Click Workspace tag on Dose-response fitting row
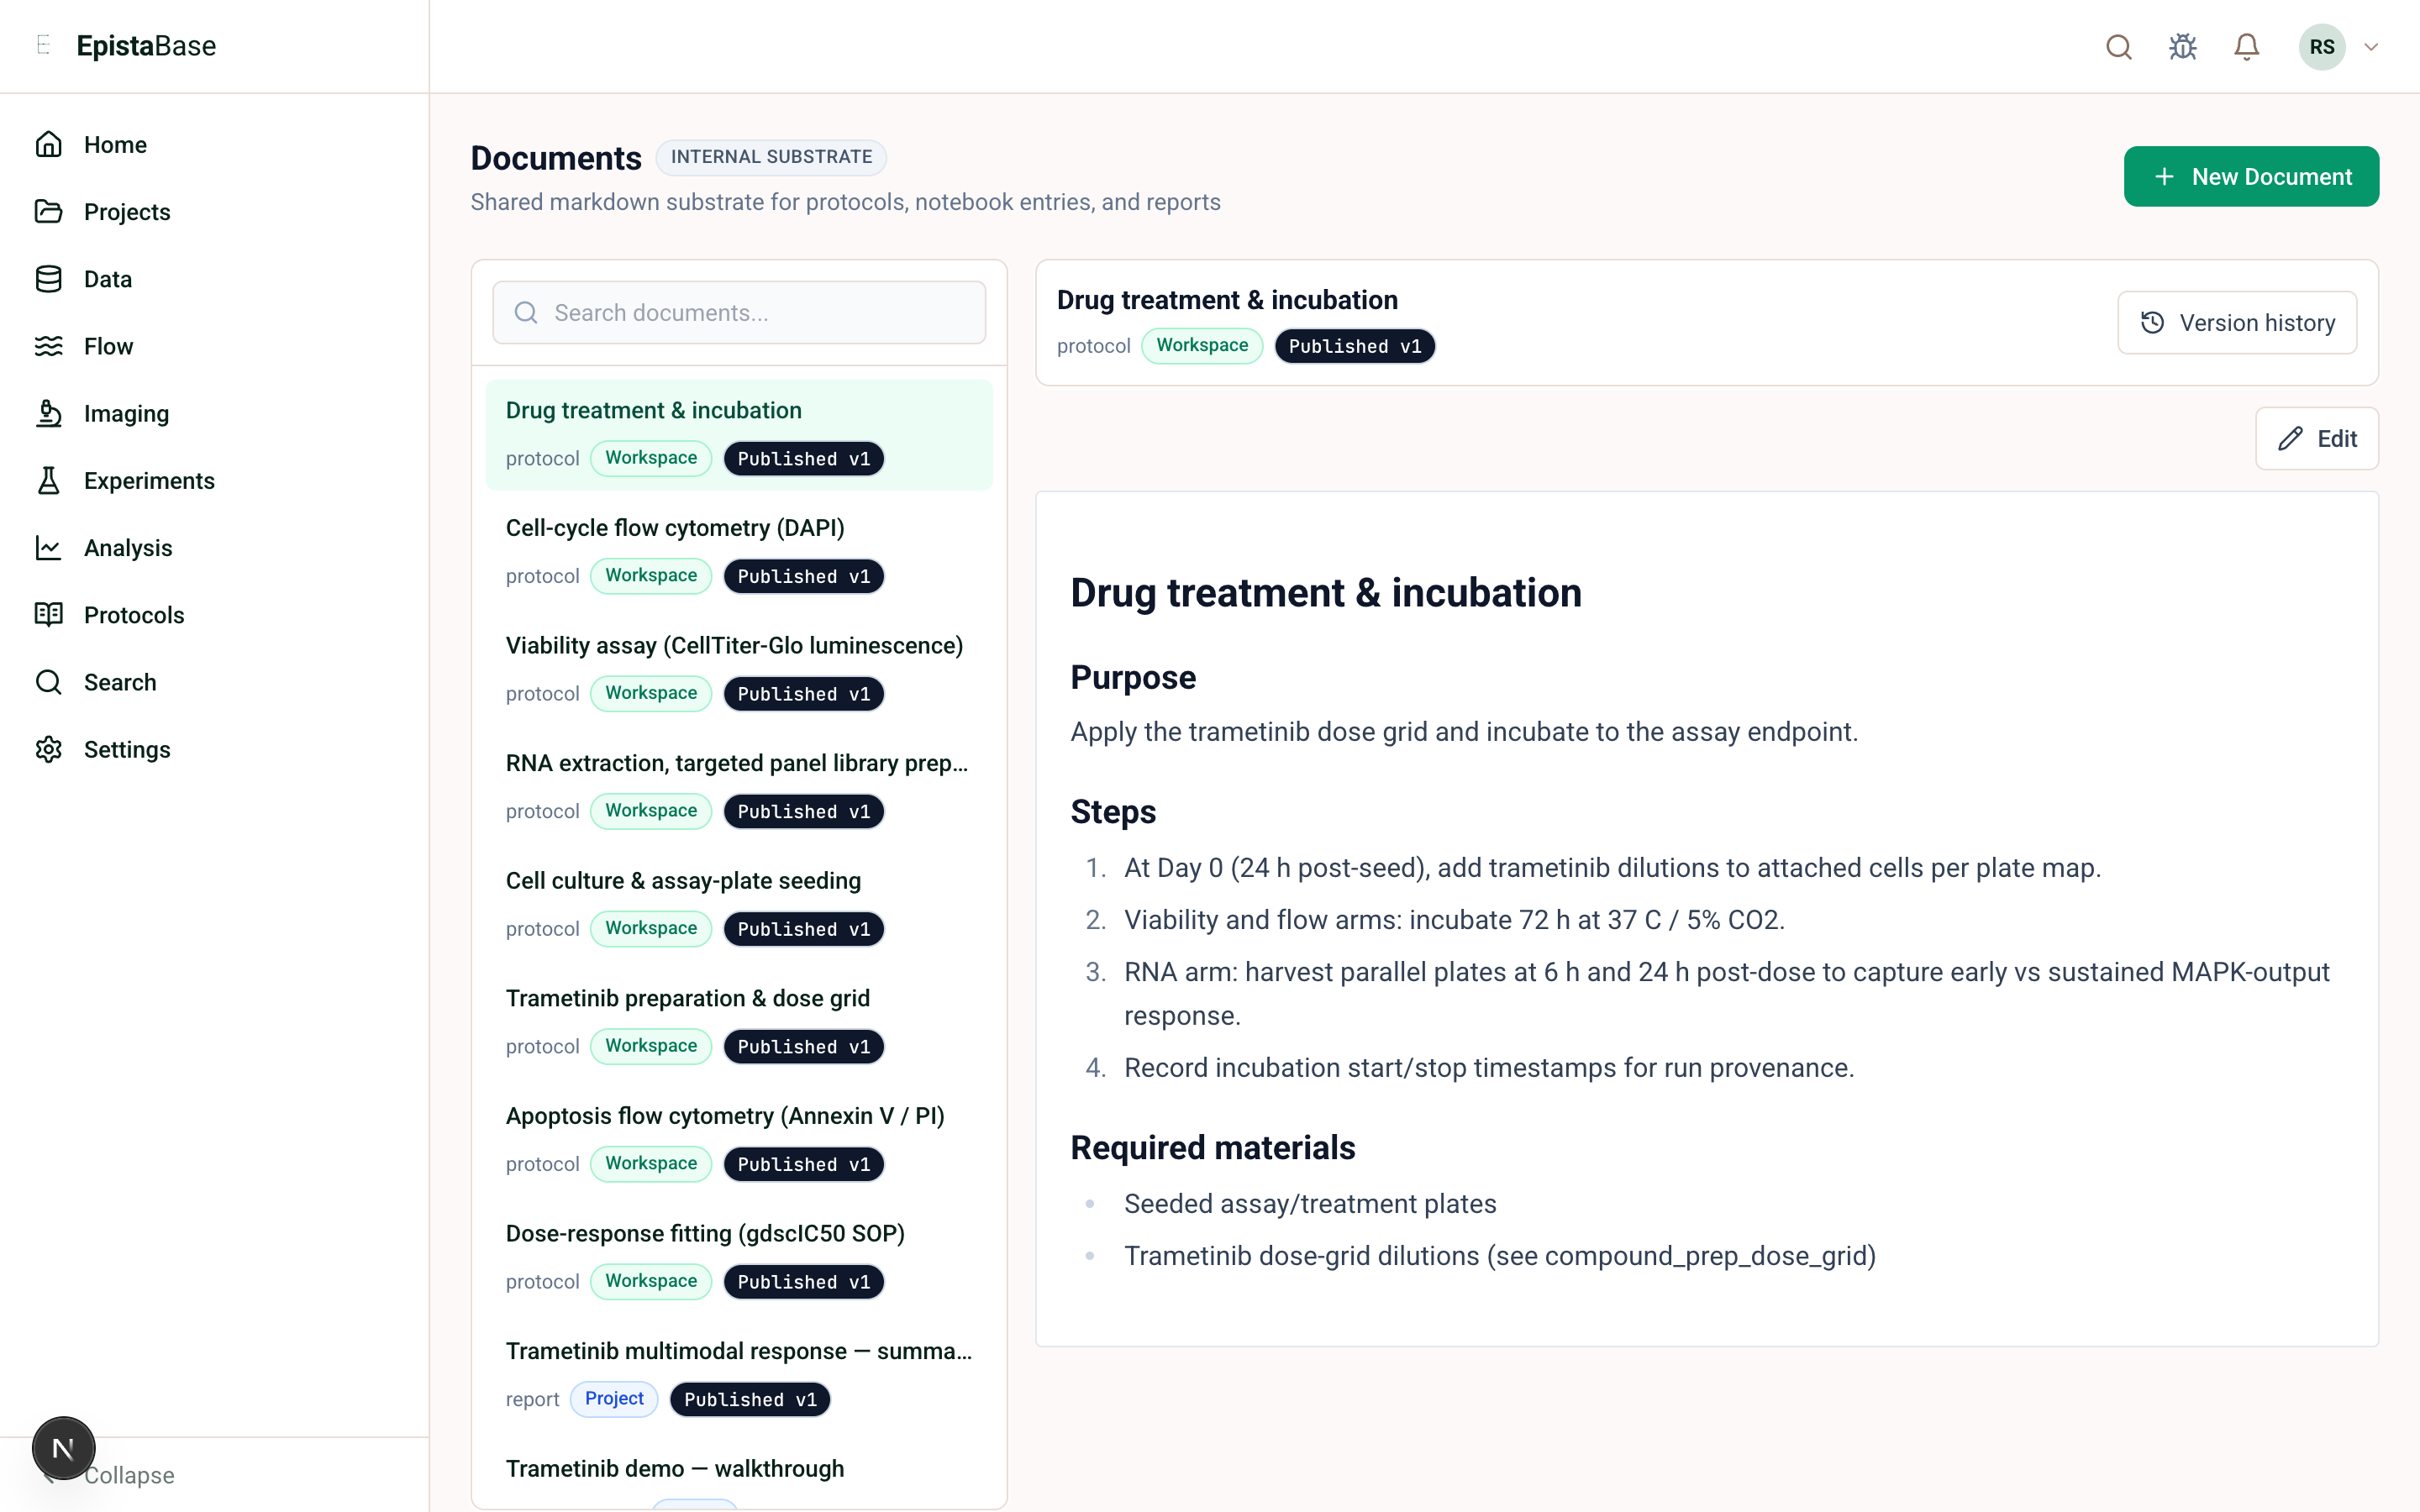 (651, 1280)
